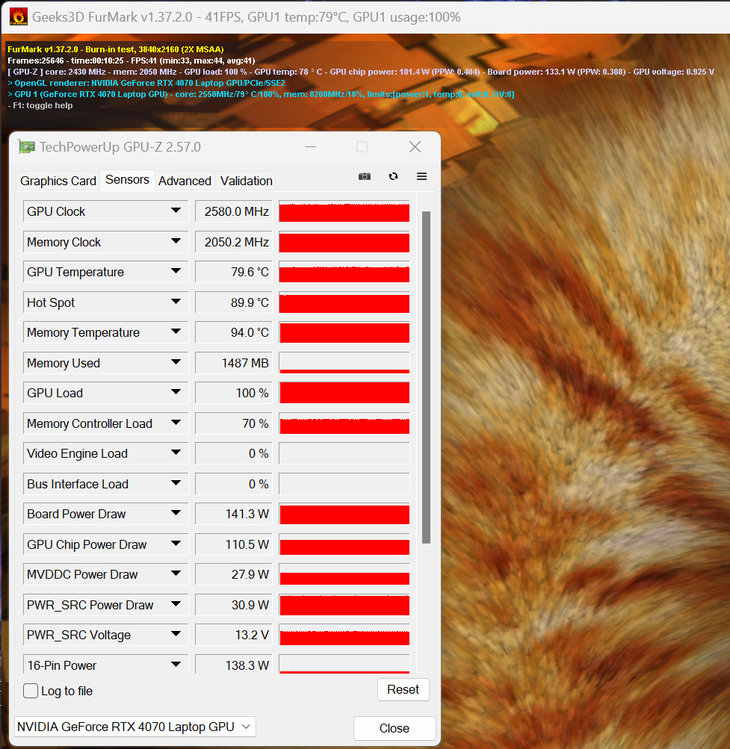Open the PWR_SRC Power Draw dropdown
Screen dimensions: 730x749
176,604
